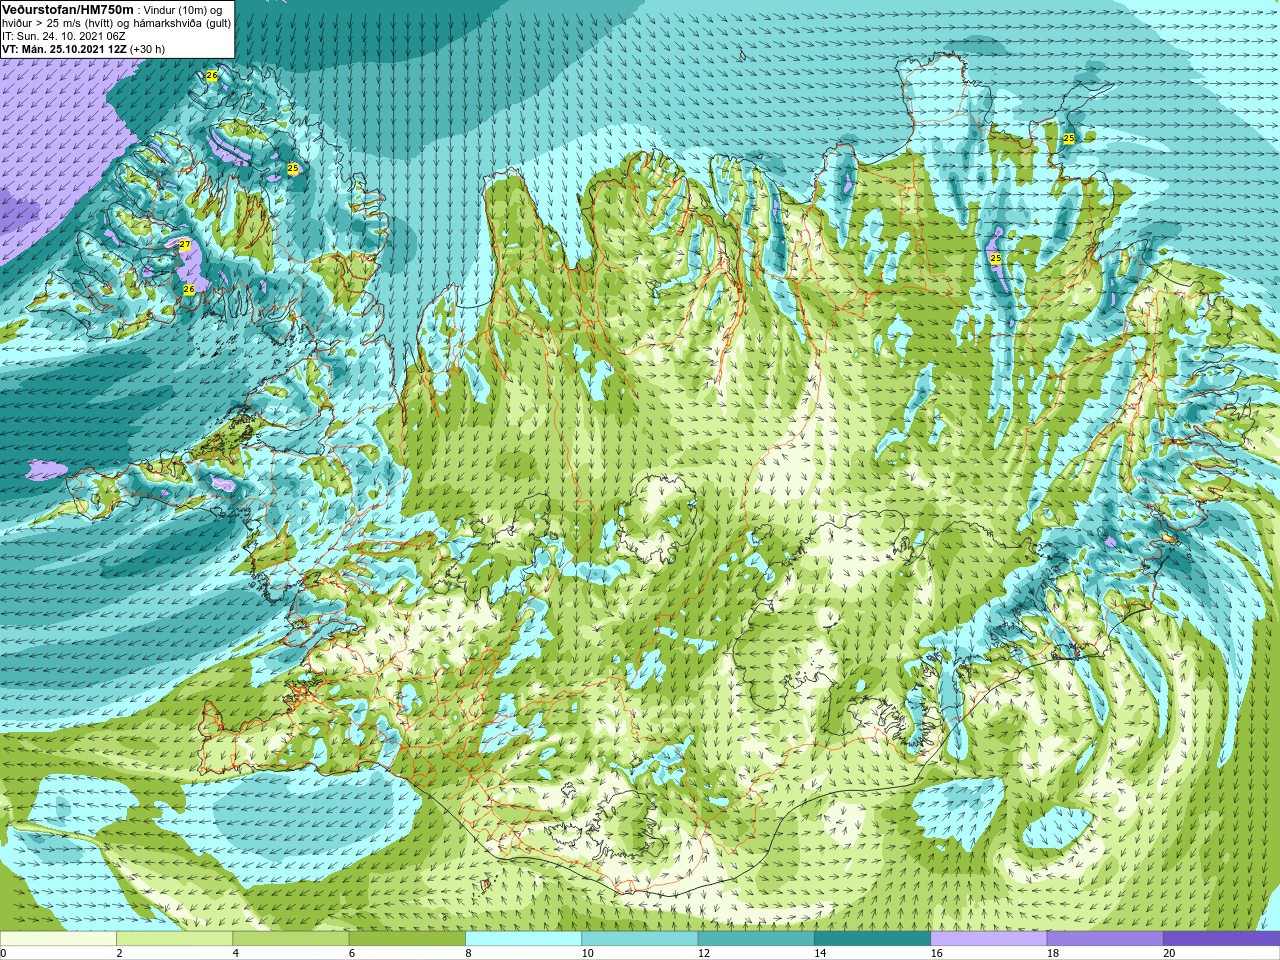Image resolution: width=1280 pixels, height=960 pixels.
Task: Pick the light lavender 16–18 legend swatch
Action: [988, 939]
